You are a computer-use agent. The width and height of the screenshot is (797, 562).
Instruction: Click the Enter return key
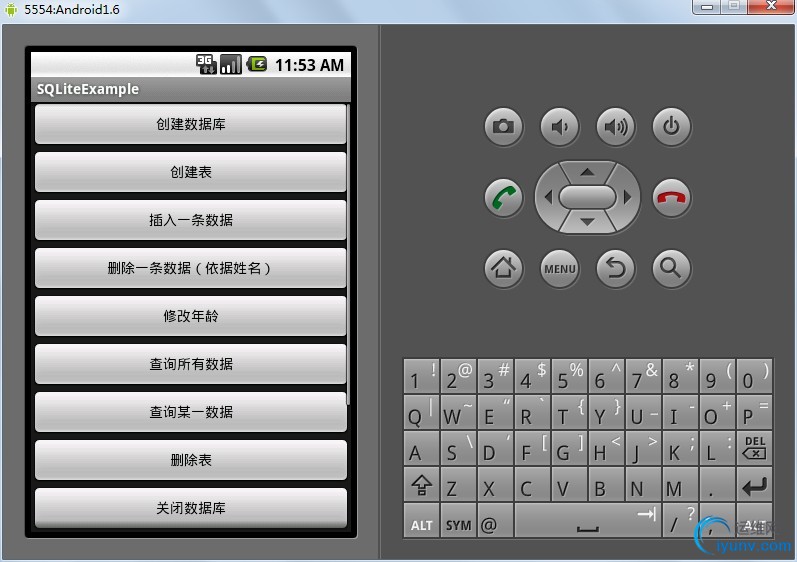[x=754, y=485]
